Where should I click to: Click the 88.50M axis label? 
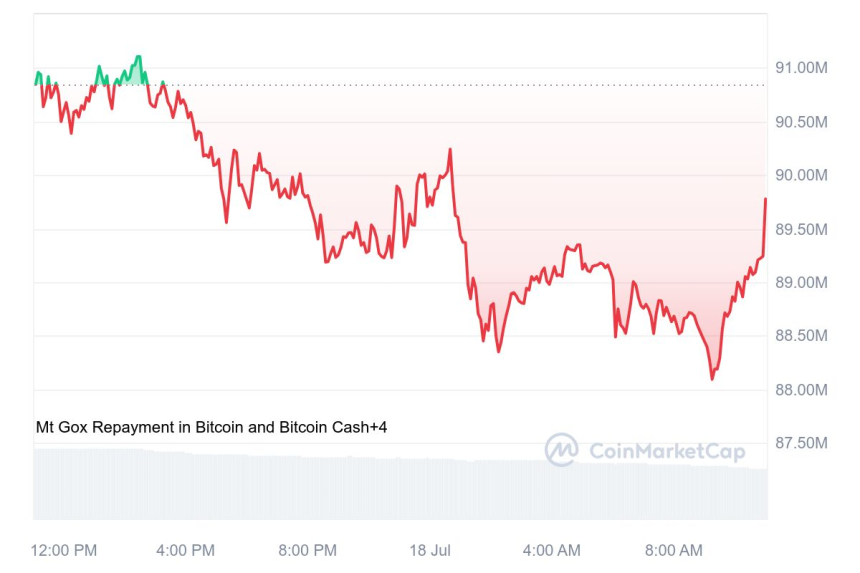tap(801, 336)
